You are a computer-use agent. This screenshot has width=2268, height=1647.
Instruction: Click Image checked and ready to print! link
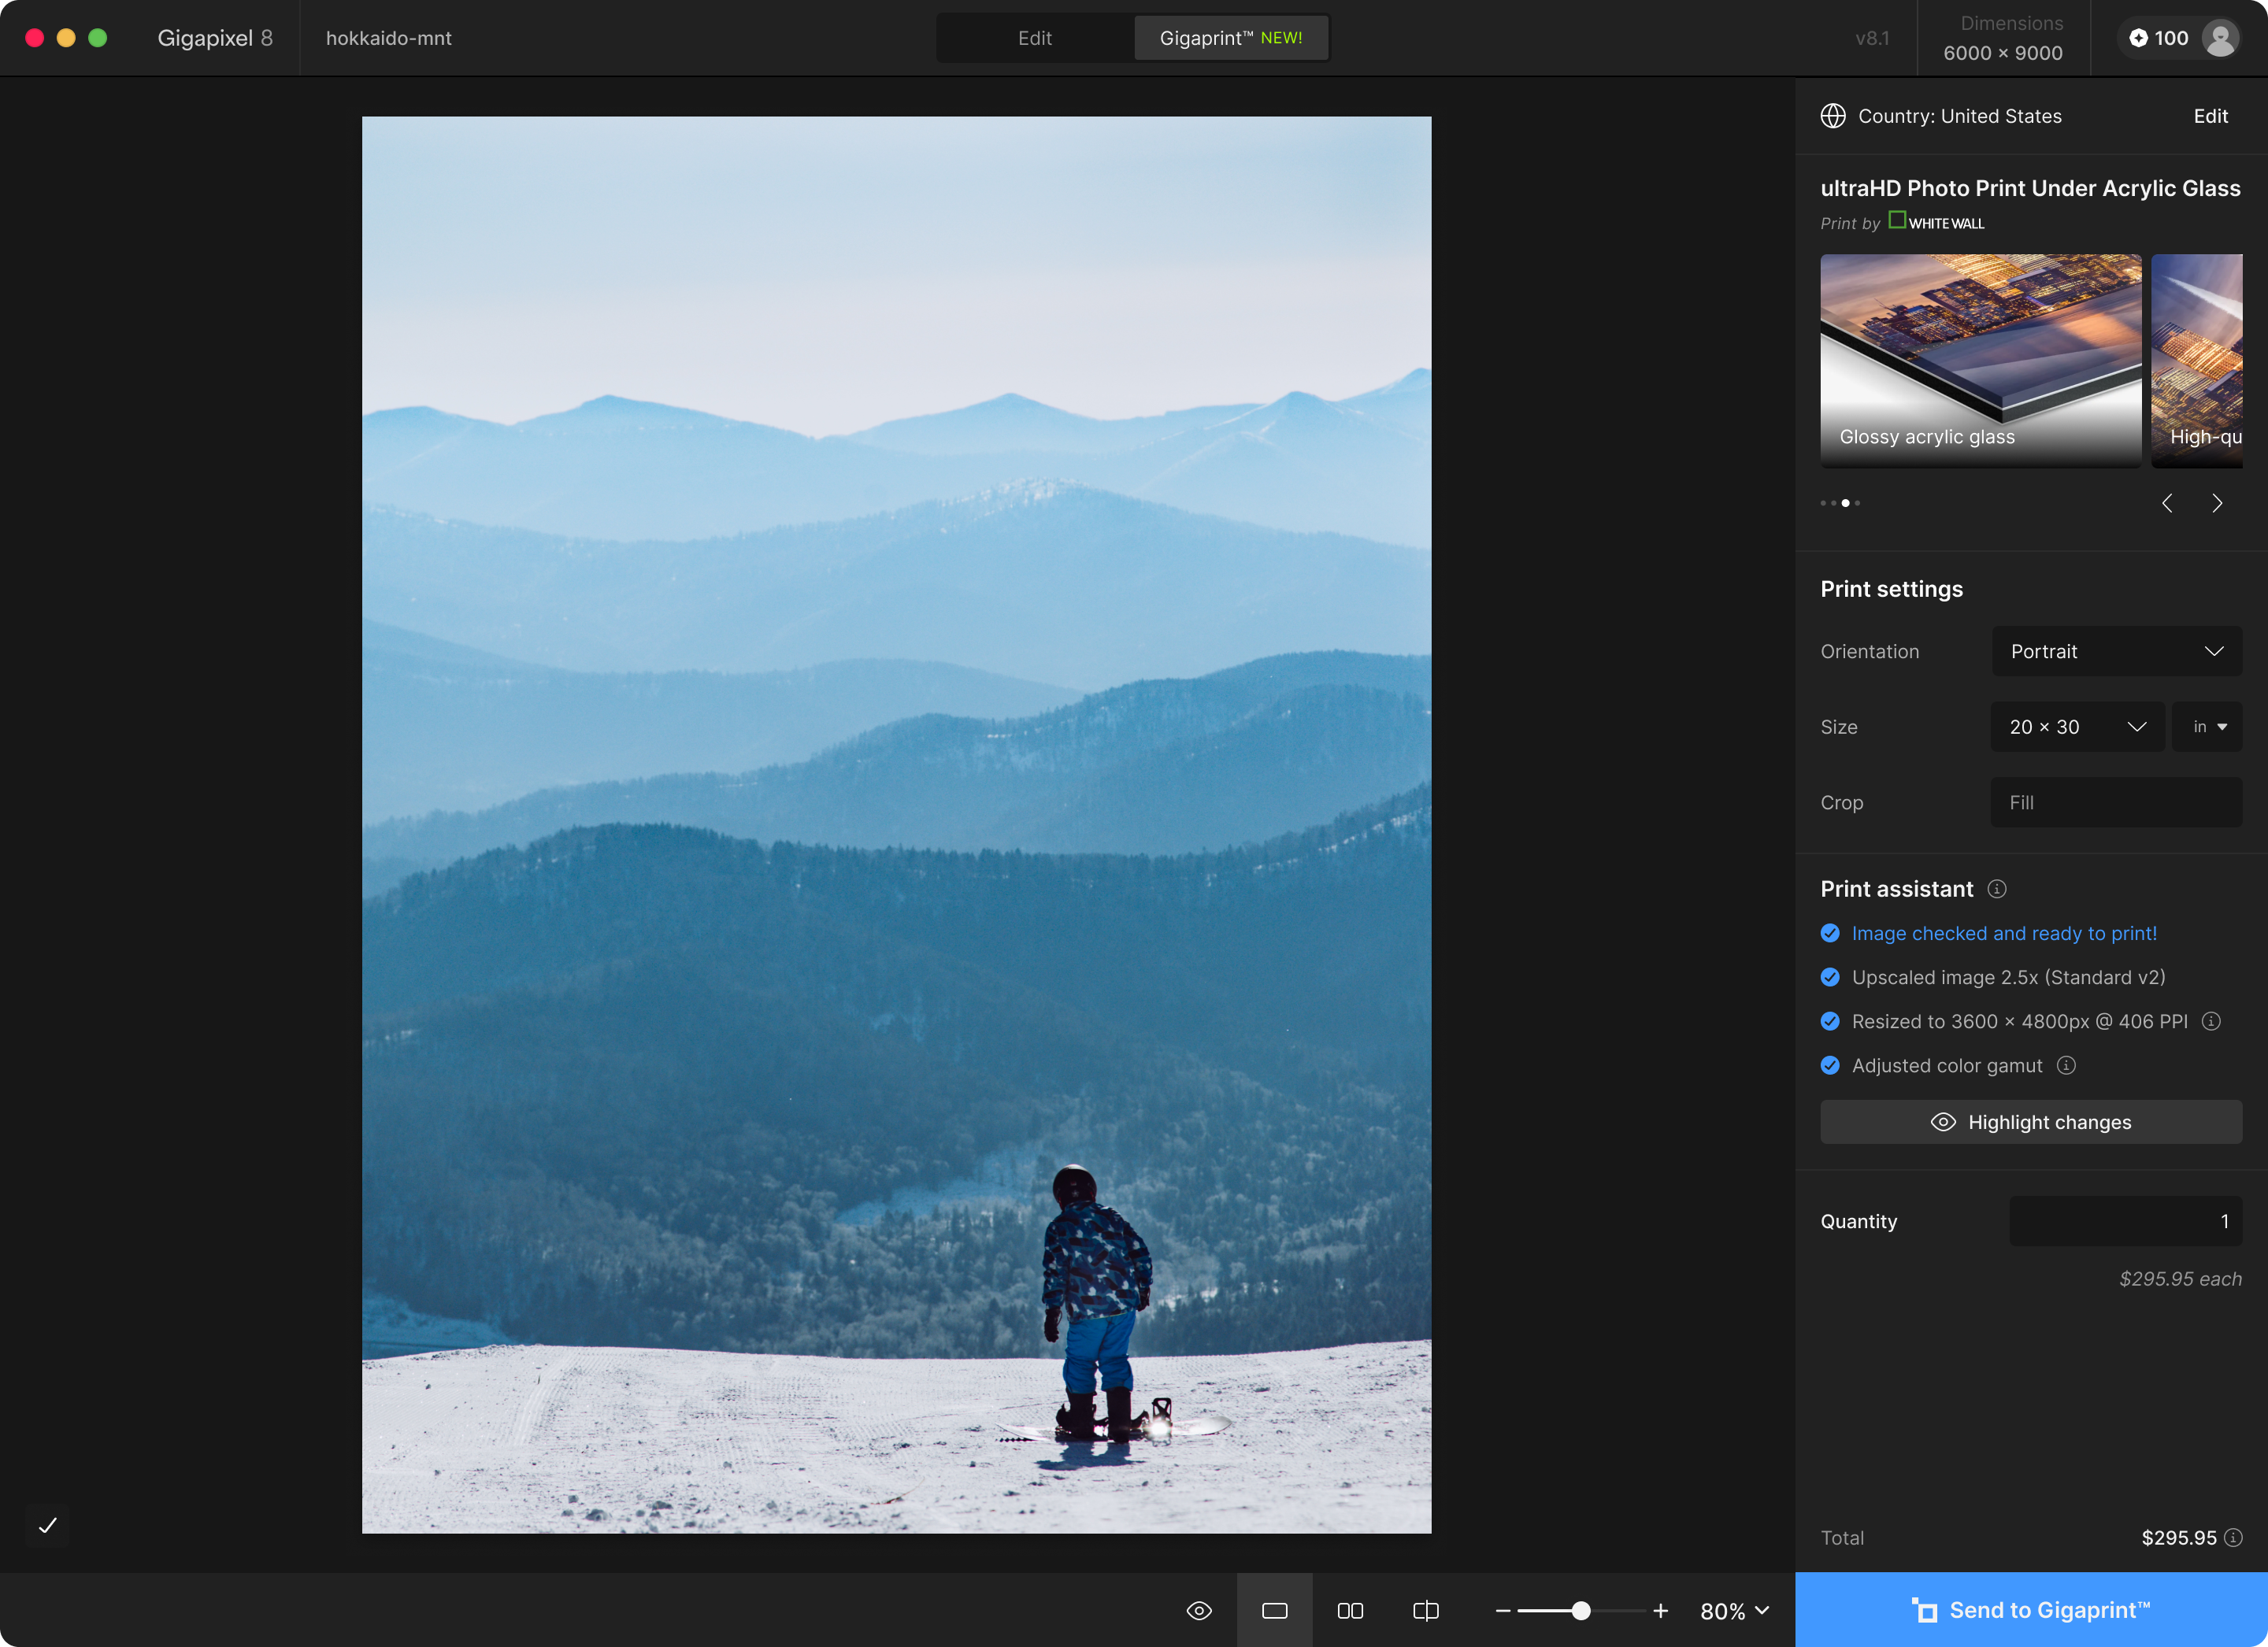(2004, 933)
